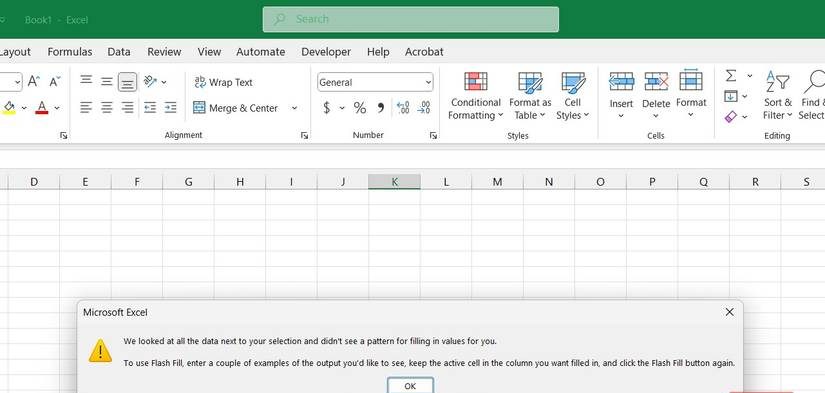Click the Fill down icon

click(731, 96)
